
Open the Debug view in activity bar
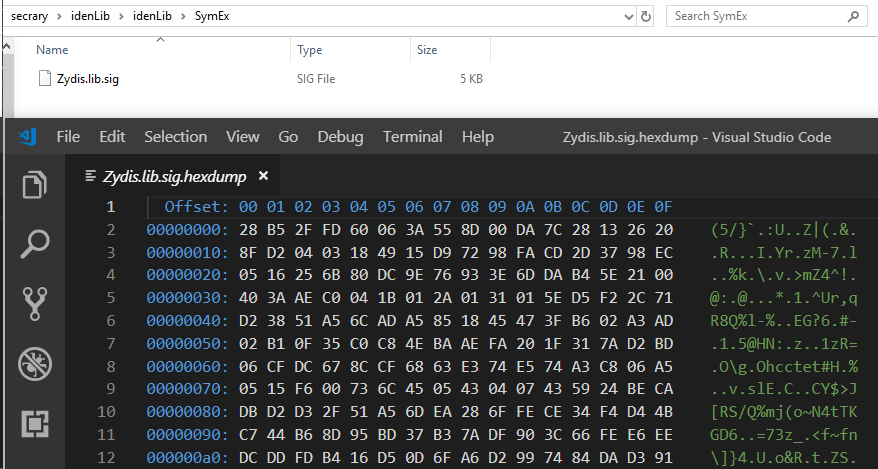[35, 363]
